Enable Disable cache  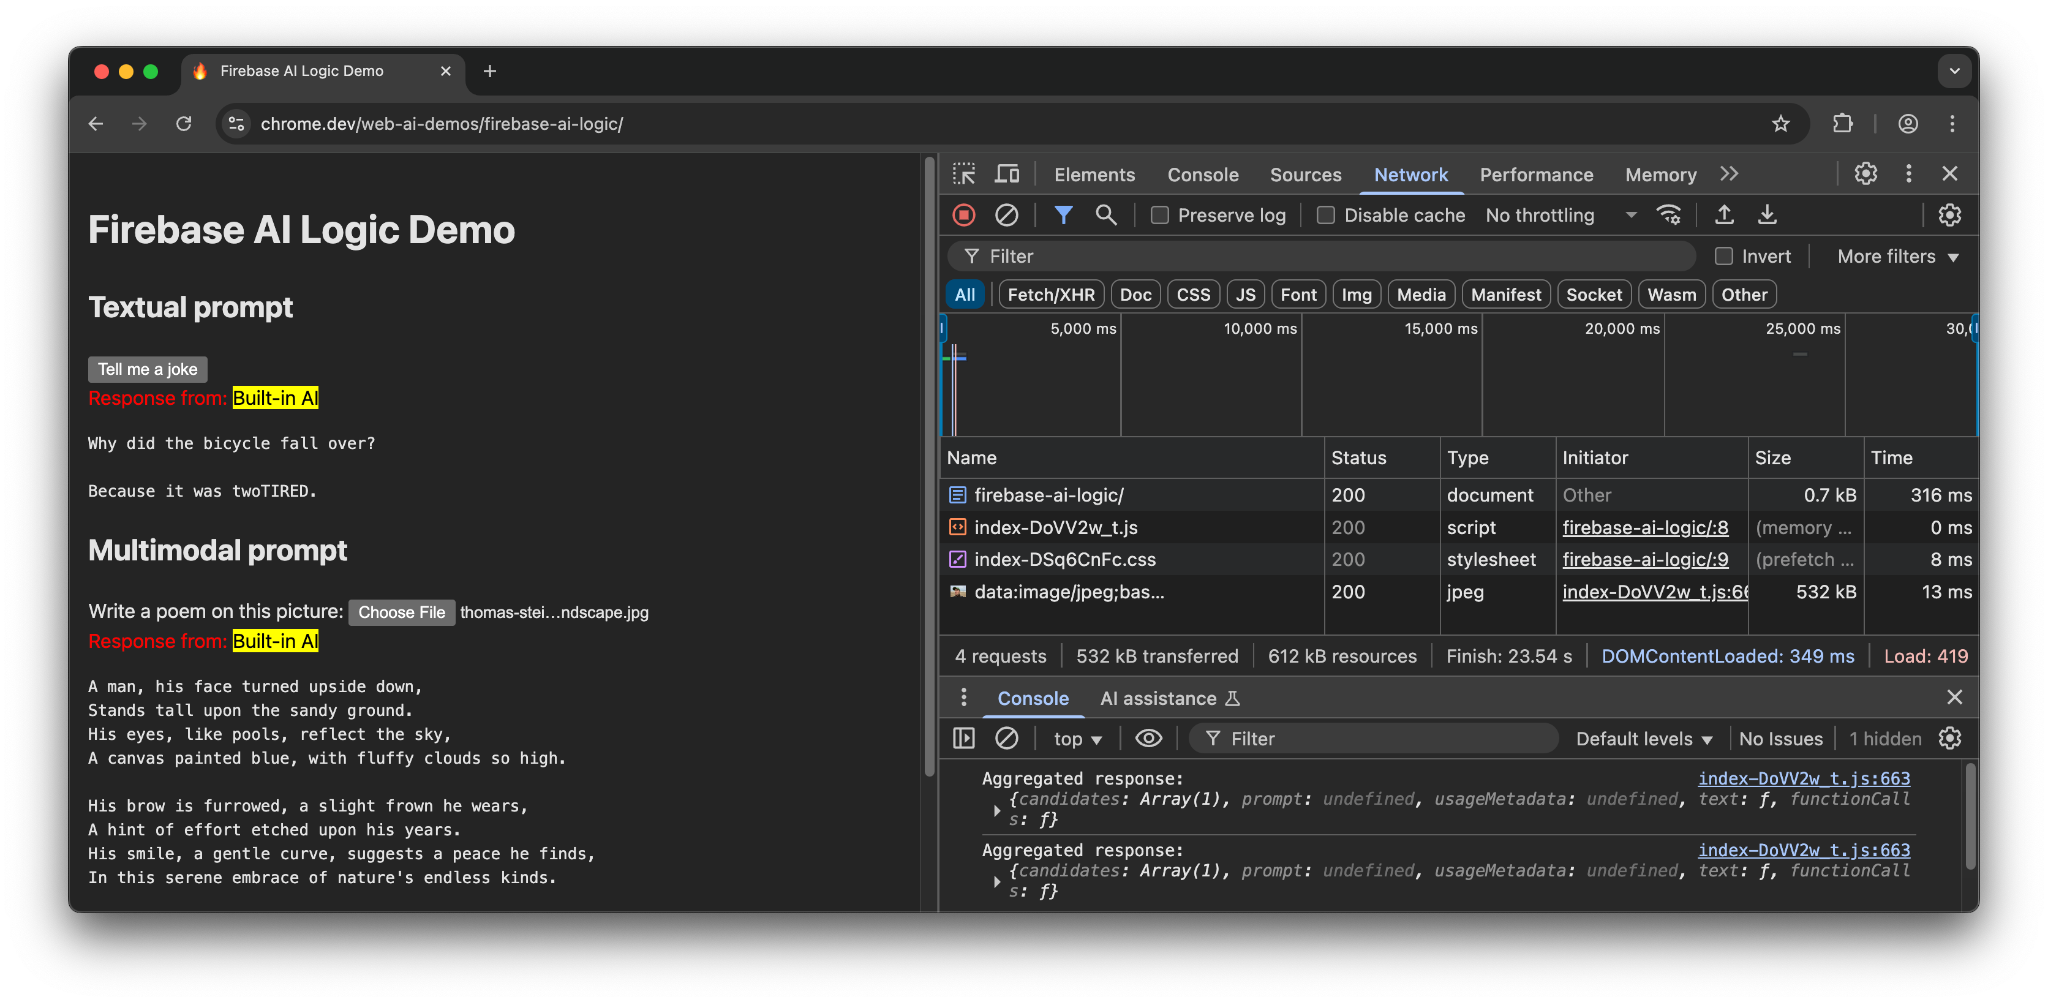click(1326, 215)
